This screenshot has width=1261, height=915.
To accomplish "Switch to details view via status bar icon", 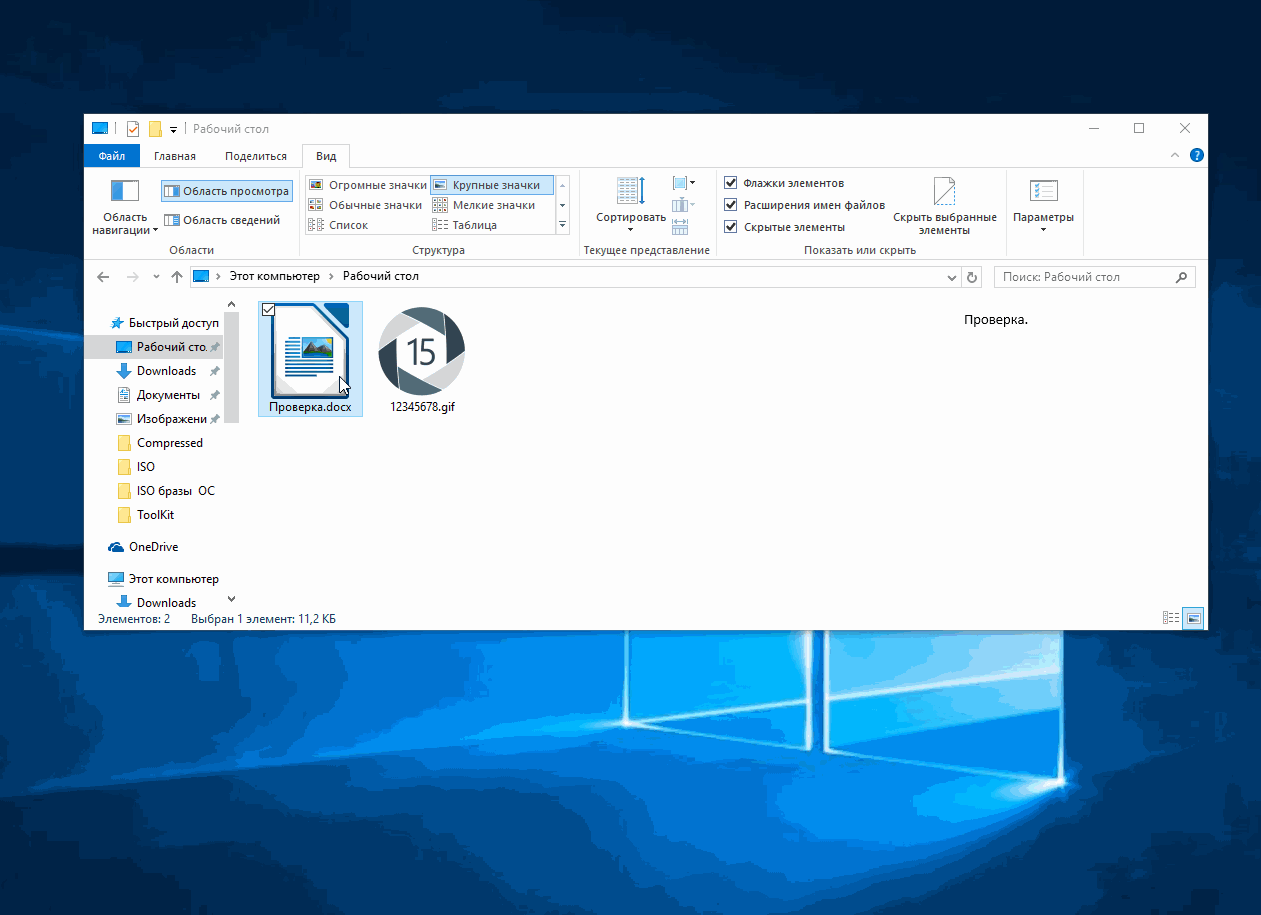I will (1171, 619).
